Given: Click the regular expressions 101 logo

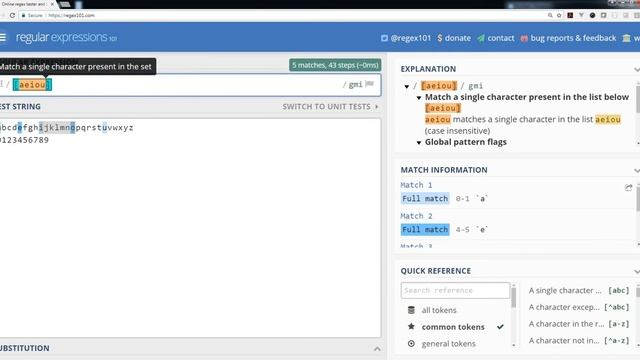Looking at the screenshot, I should [x=66, y=38].
